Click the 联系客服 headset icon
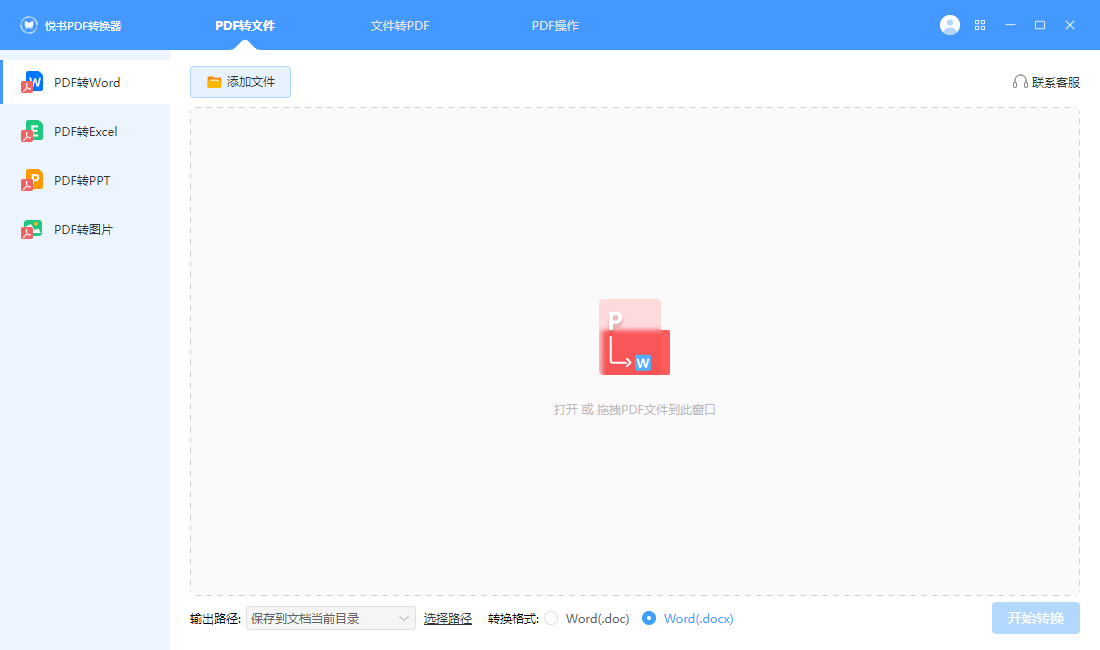 1021,82
